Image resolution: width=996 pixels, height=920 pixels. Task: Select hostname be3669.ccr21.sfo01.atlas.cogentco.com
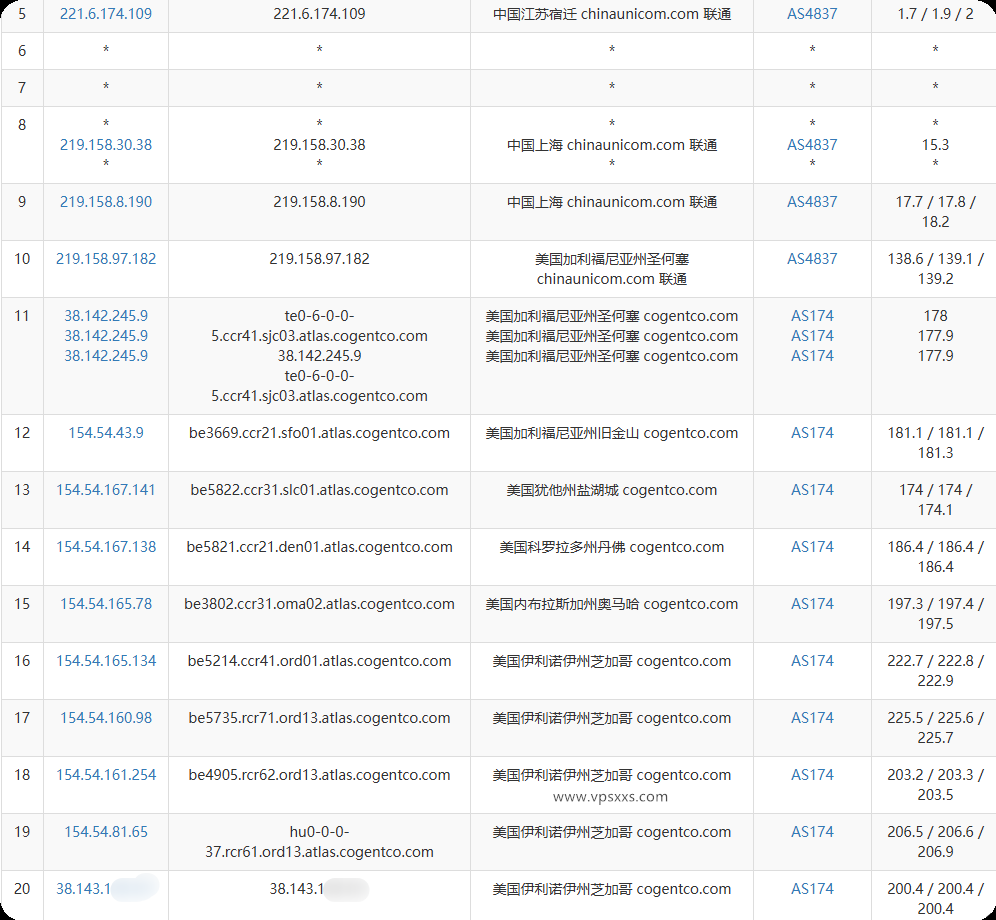(320, 433)
